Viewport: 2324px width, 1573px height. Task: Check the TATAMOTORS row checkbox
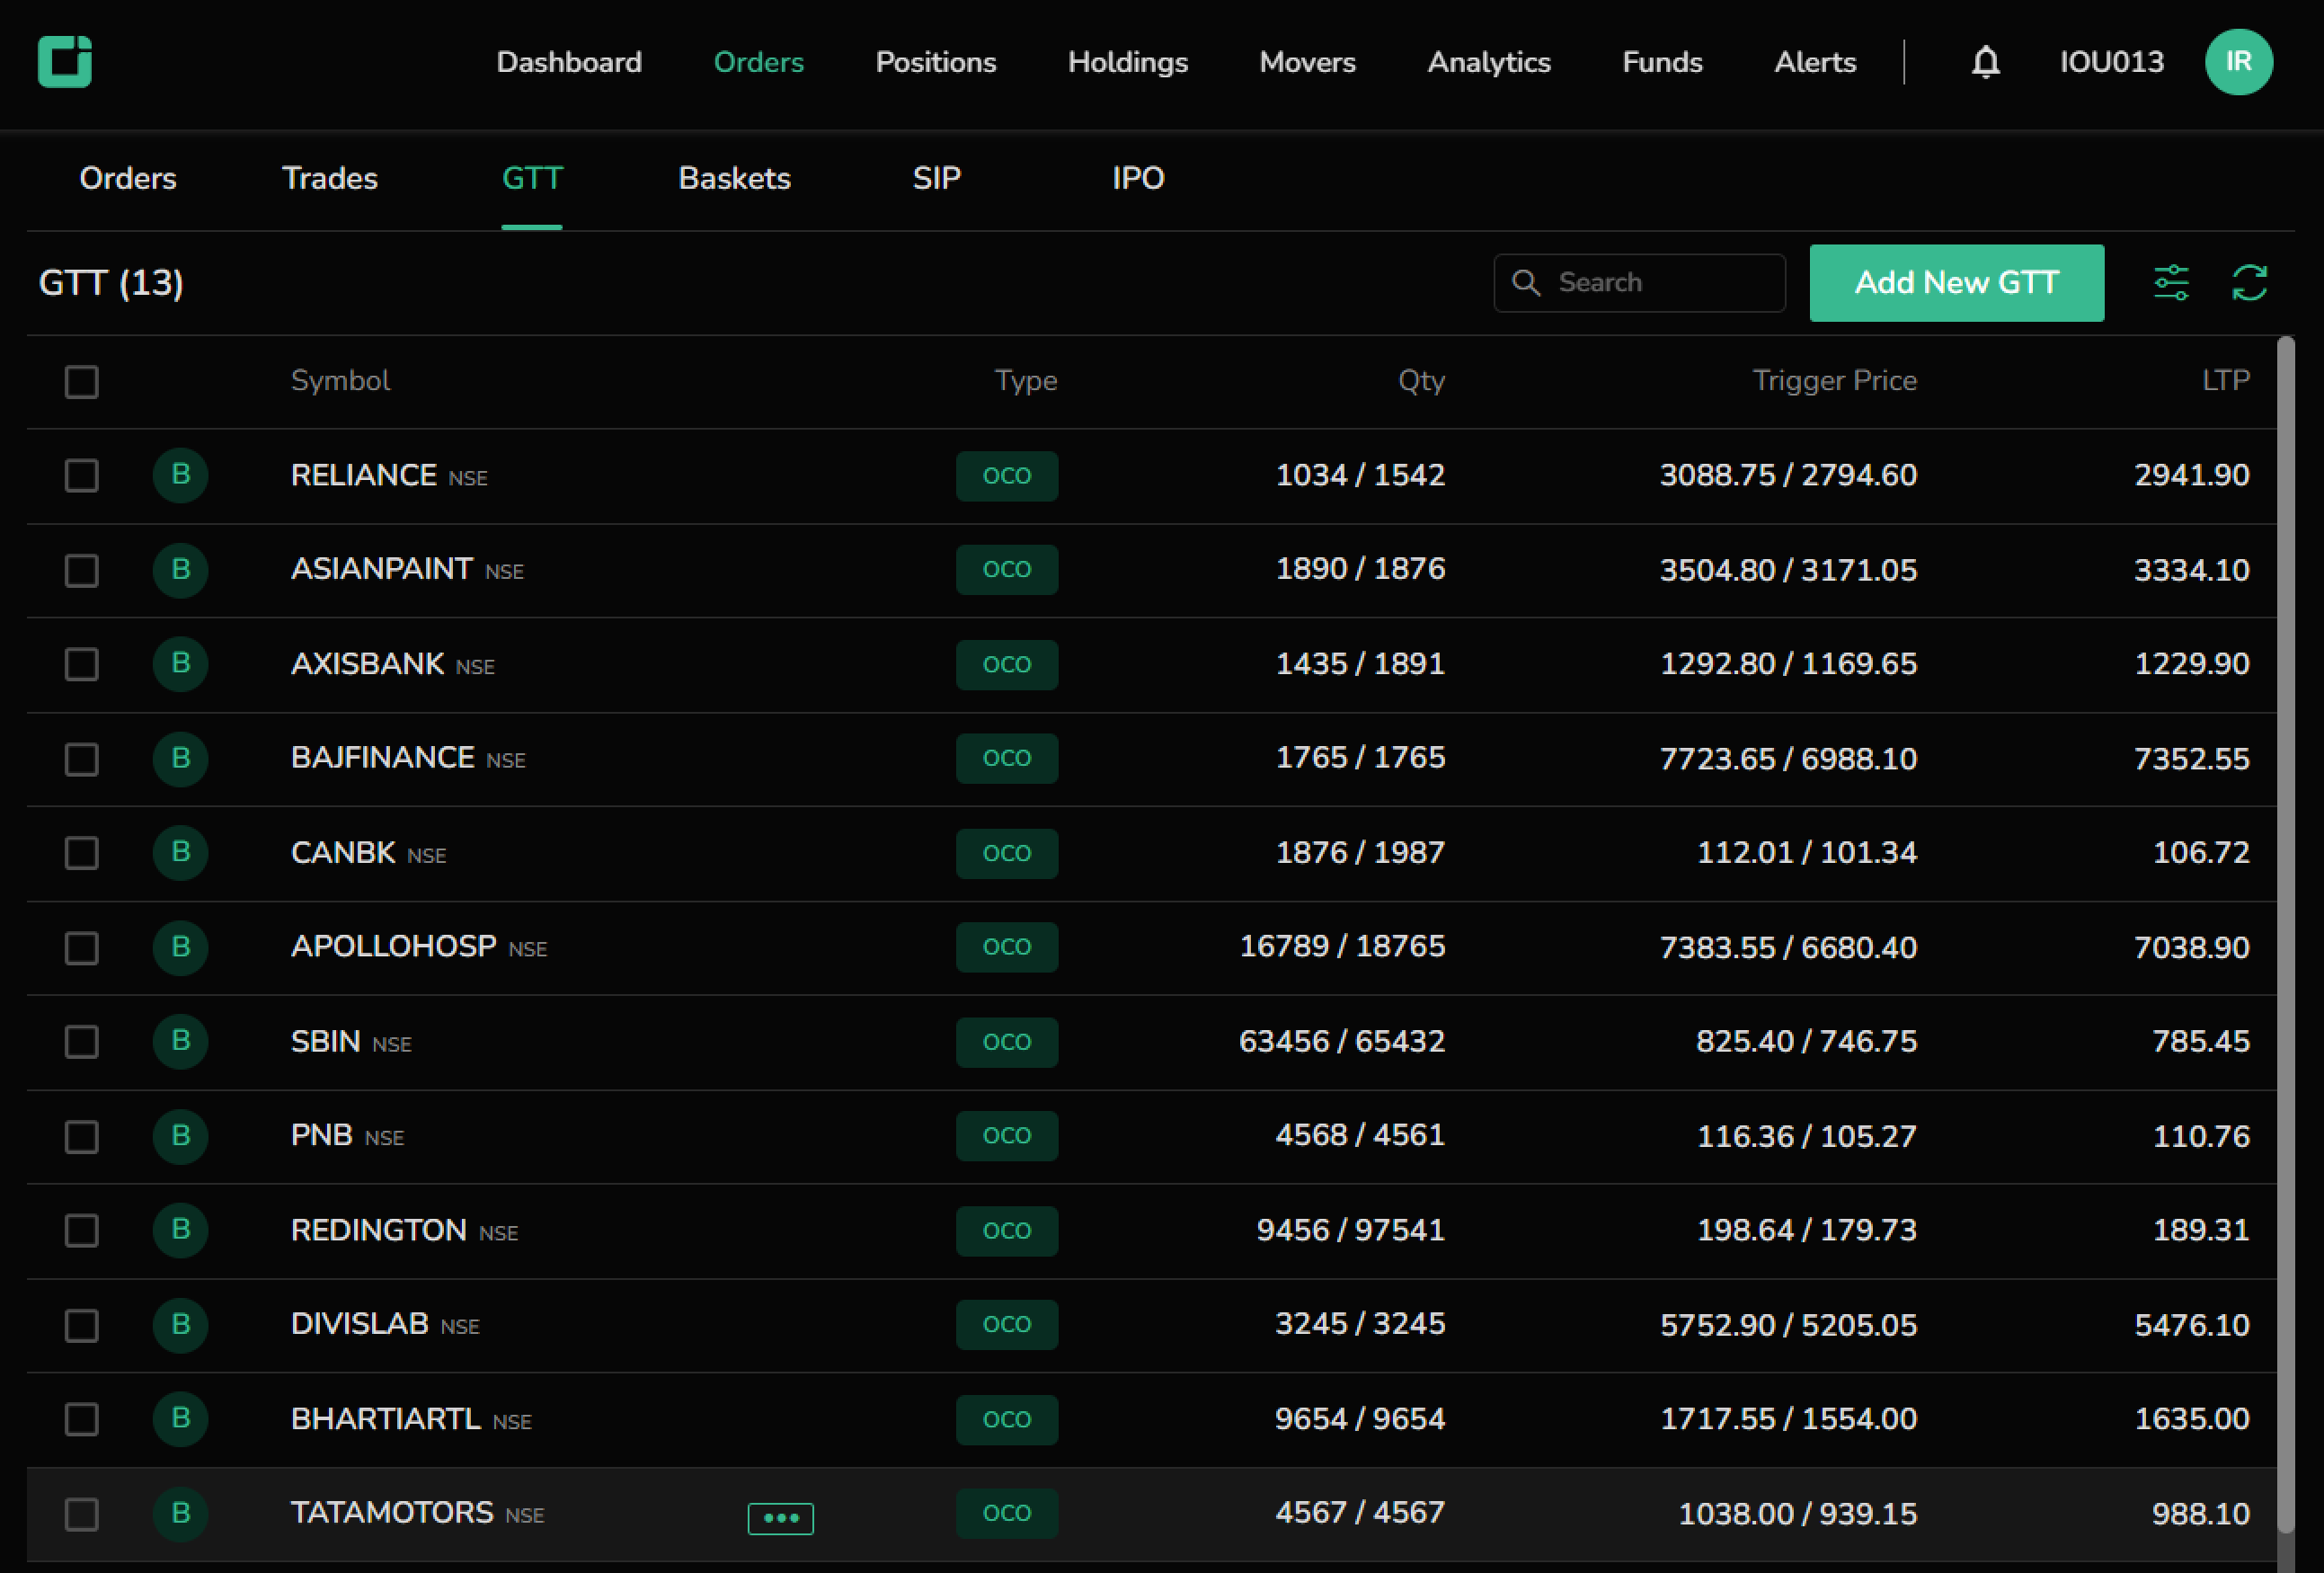point(81,1514)
